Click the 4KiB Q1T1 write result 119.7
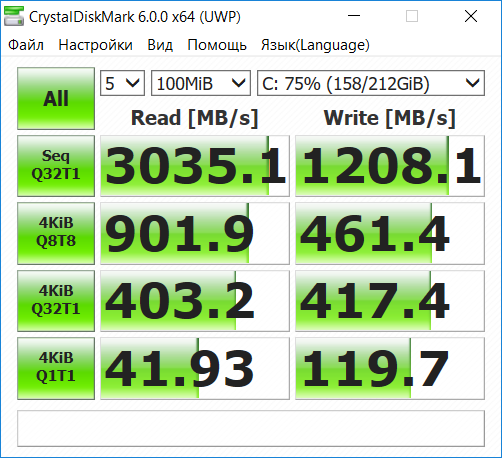Image resolution: width=502 pixels, height=458 pixels. [x=390, y=368]
